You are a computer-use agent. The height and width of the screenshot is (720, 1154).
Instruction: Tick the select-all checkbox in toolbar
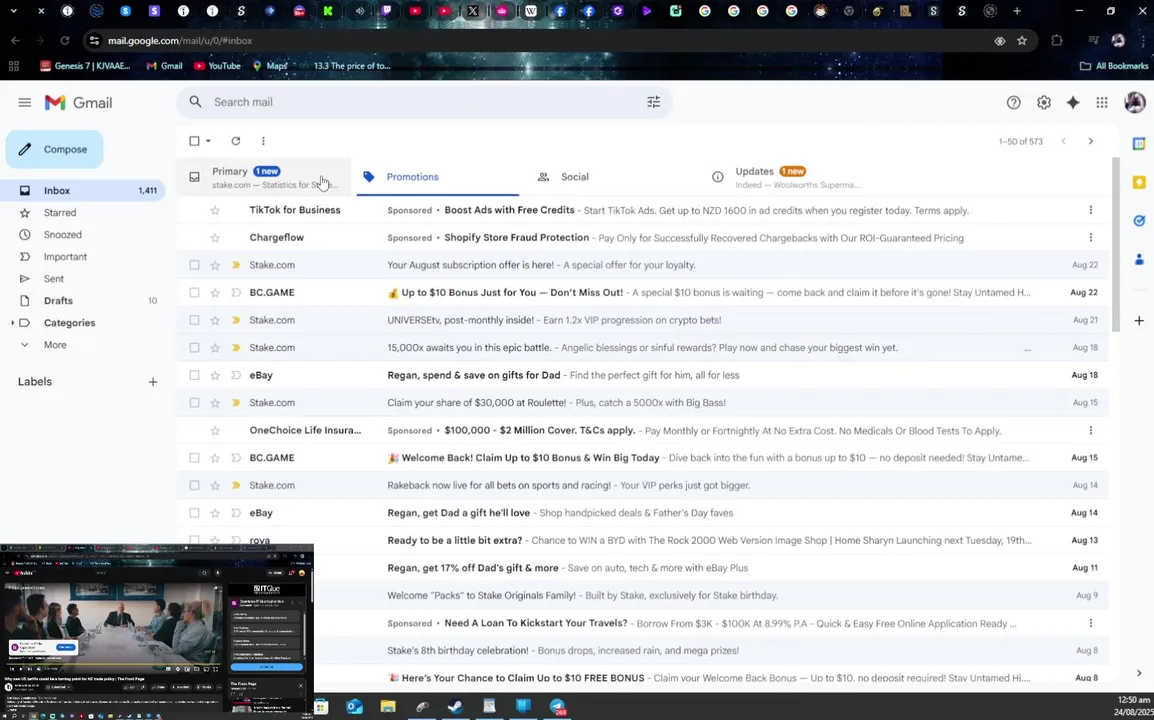click(x=194, y=141)
